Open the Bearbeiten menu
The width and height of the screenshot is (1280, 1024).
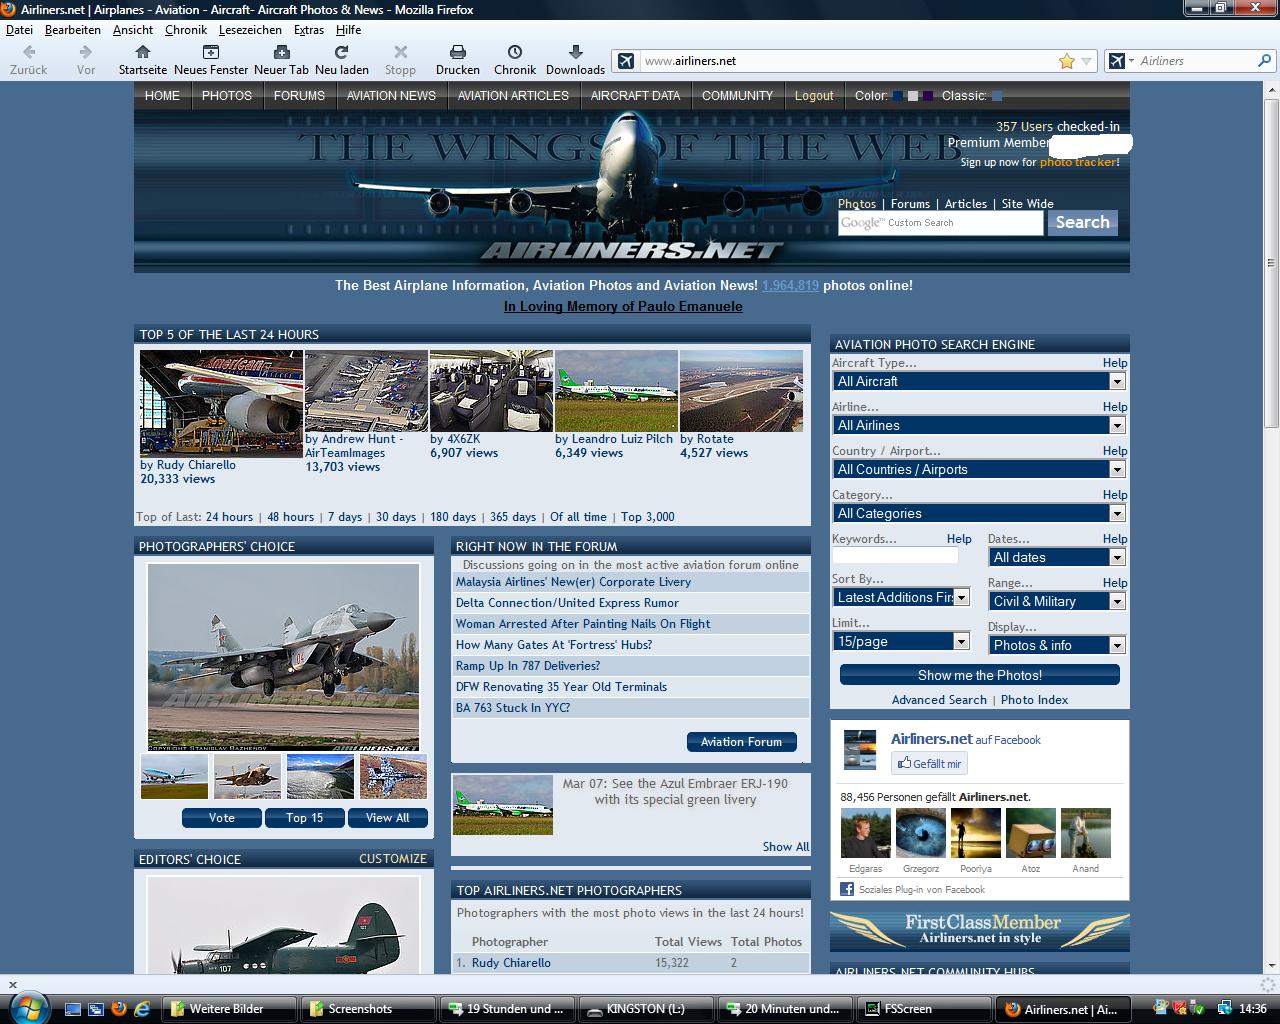point(73,30)
